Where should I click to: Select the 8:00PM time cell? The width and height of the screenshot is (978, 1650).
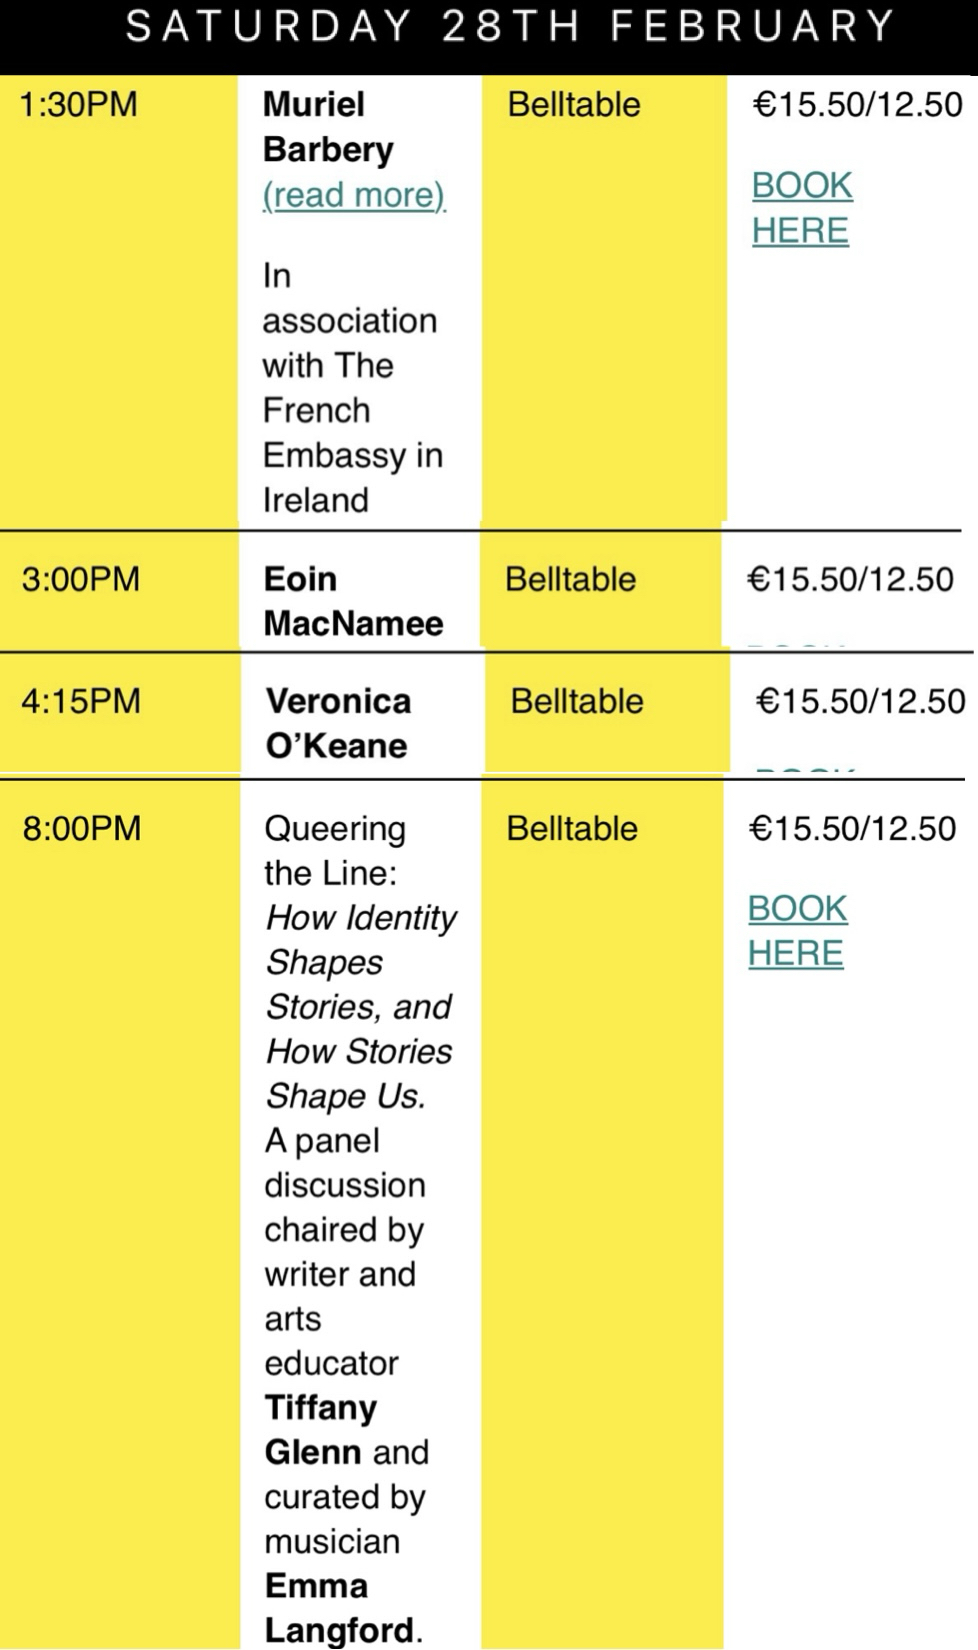(x=82, y=829)
